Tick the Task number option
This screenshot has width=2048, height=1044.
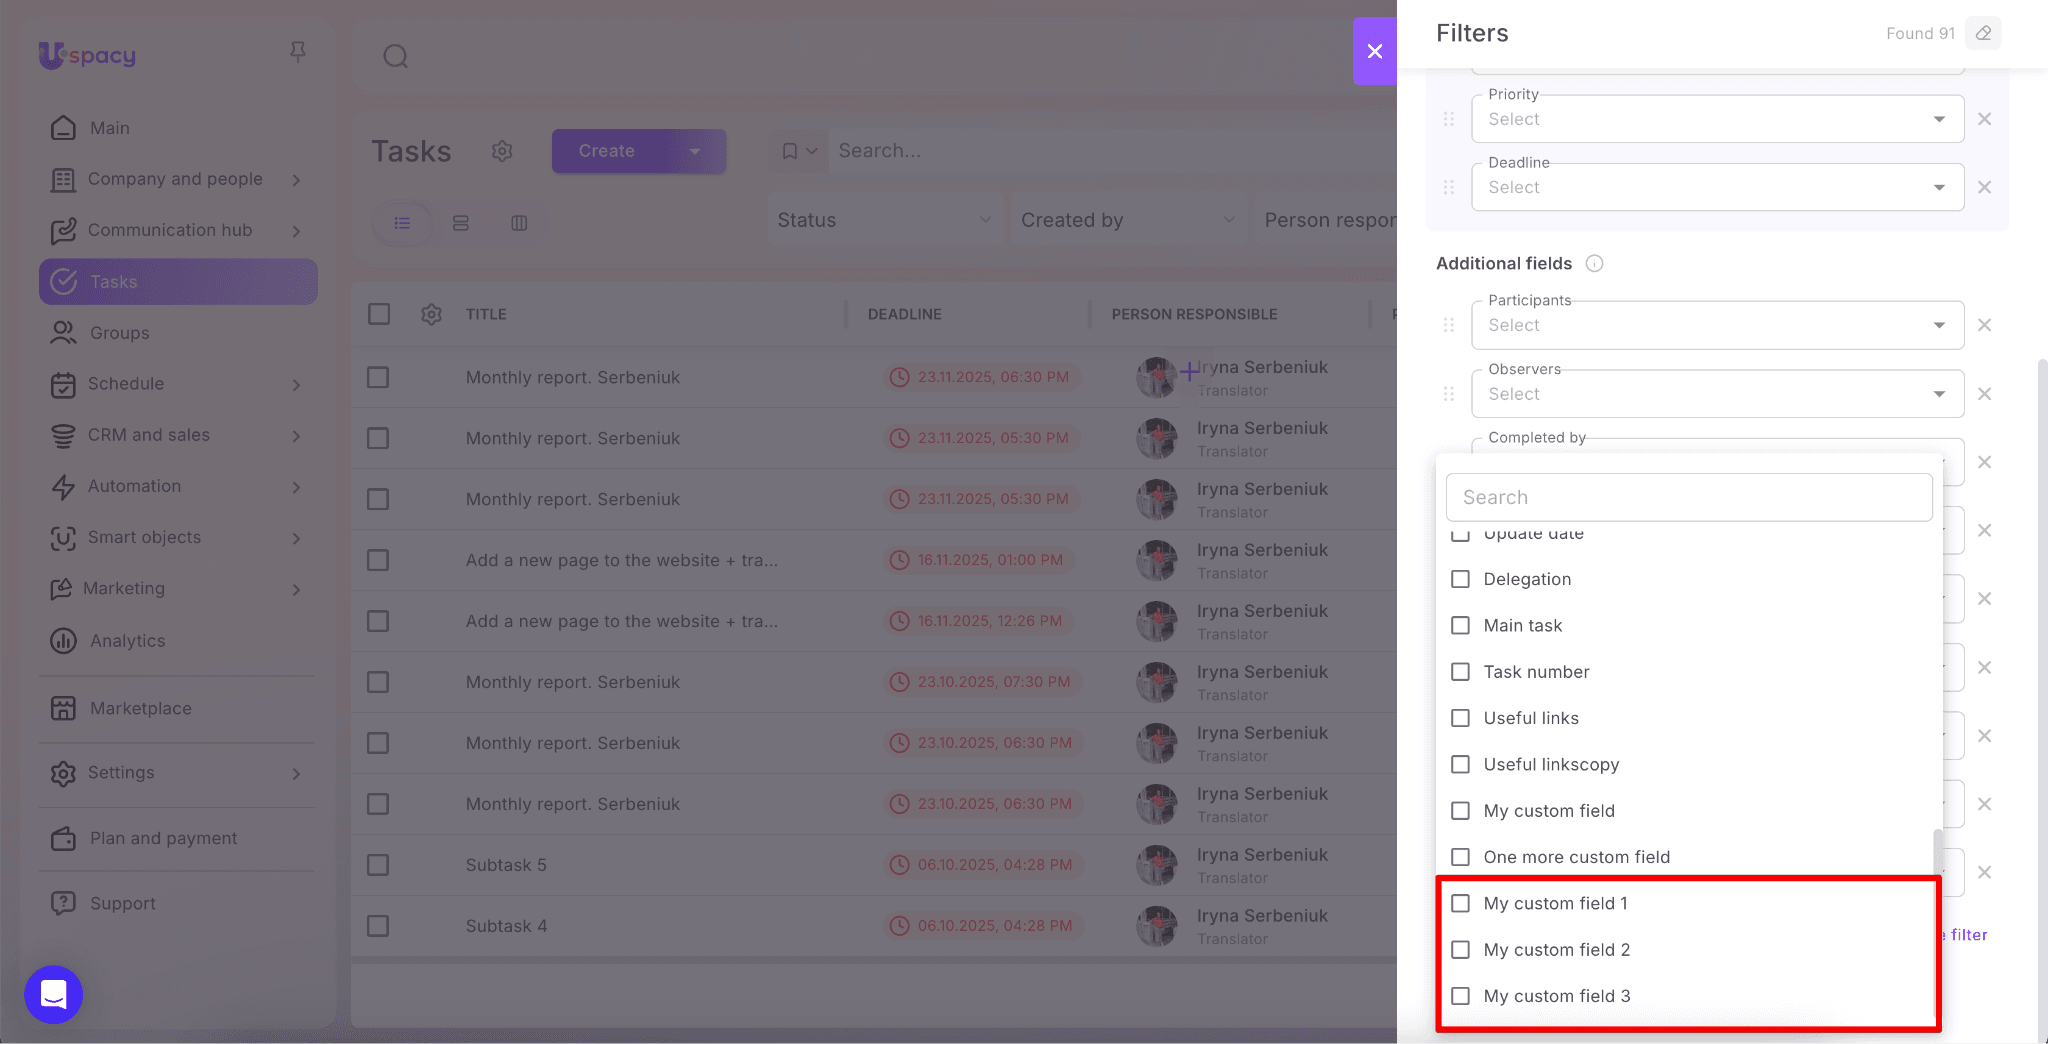pyautogui.click(x=1460, y=672)
